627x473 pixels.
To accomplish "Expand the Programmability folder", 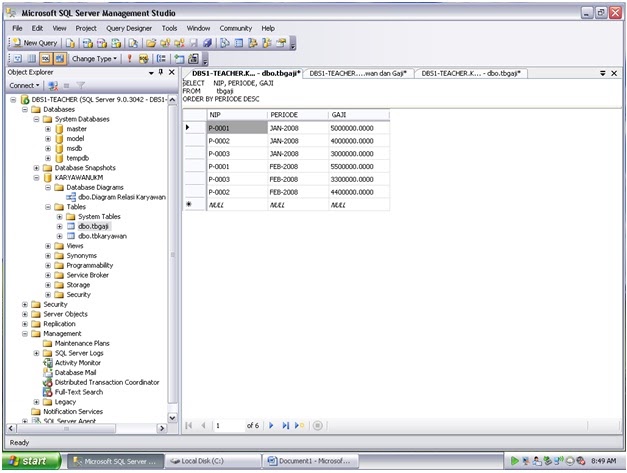I will pyautogui.click(x=48, y=265).
